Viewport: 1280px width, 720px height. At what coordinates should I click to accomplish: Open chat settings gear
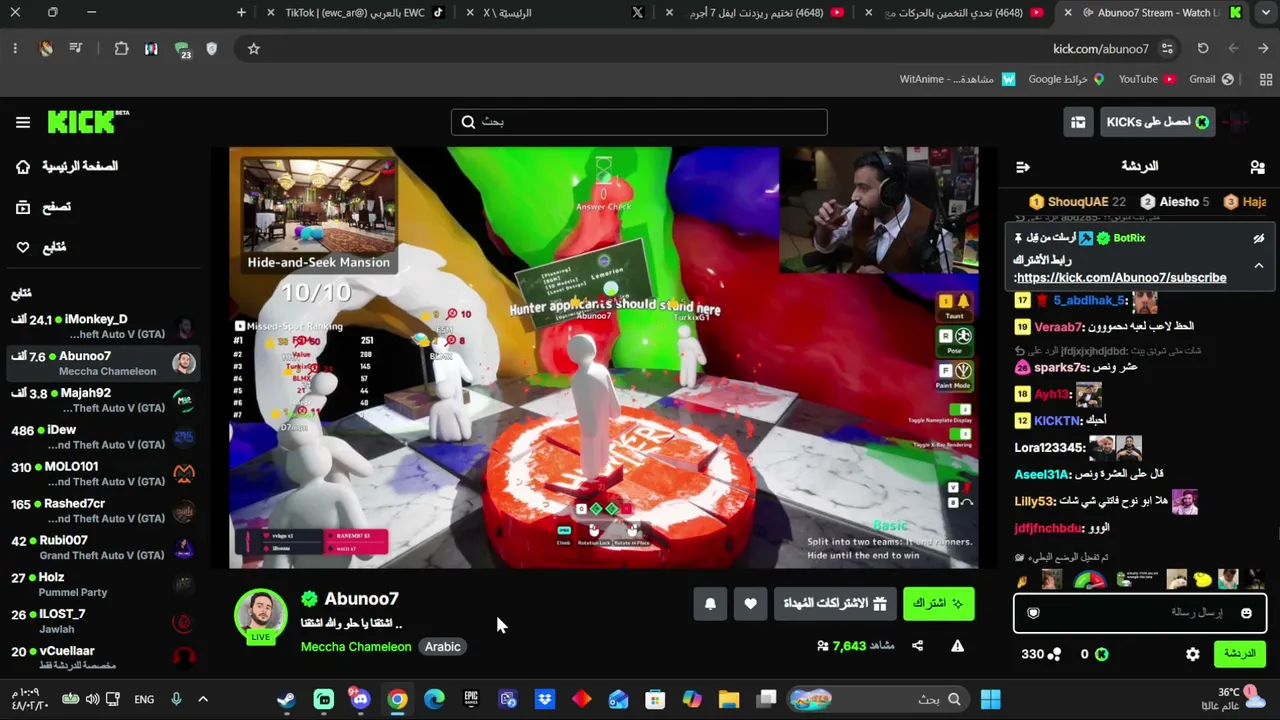click(1193, 654)
